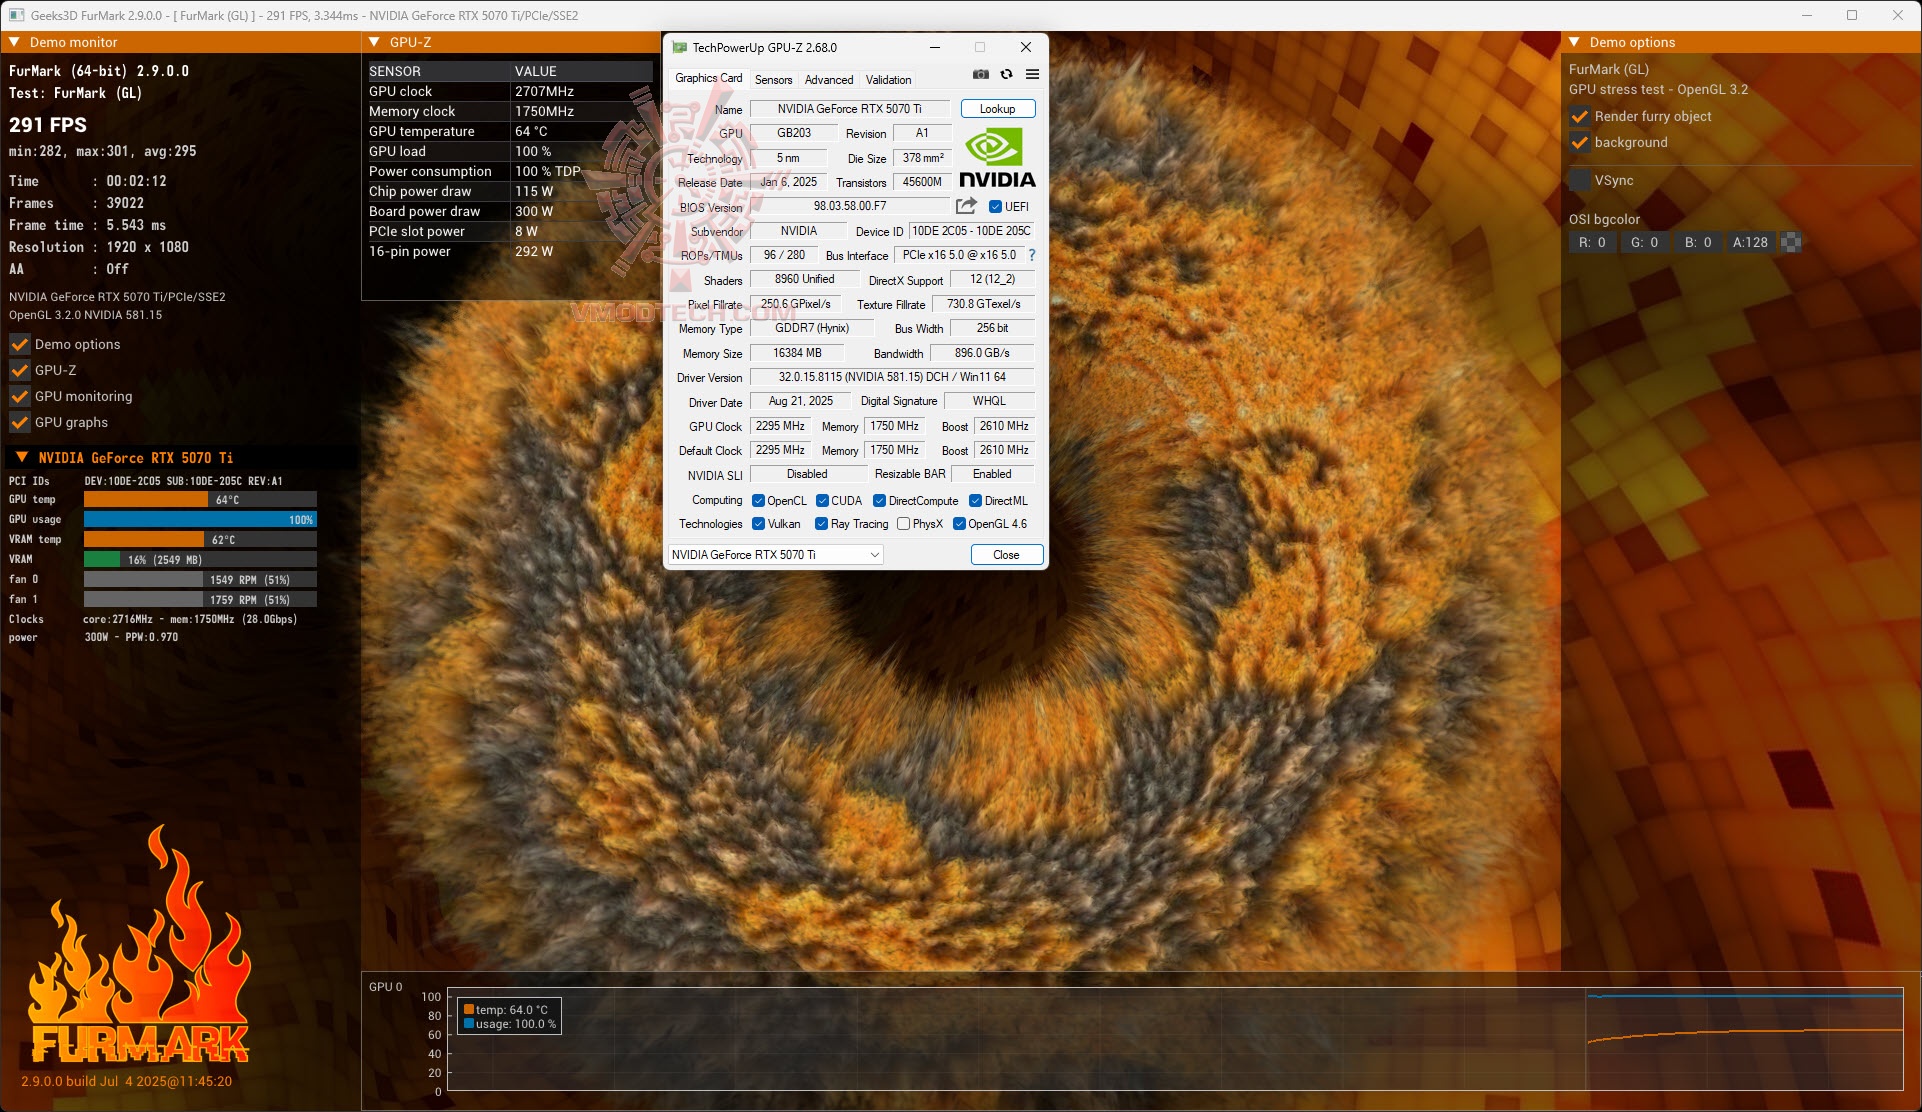Viewport: 1922px width, 1112px height.
Task: Open the Advanced tab in GPU-Z
Action: click(828, 80)
